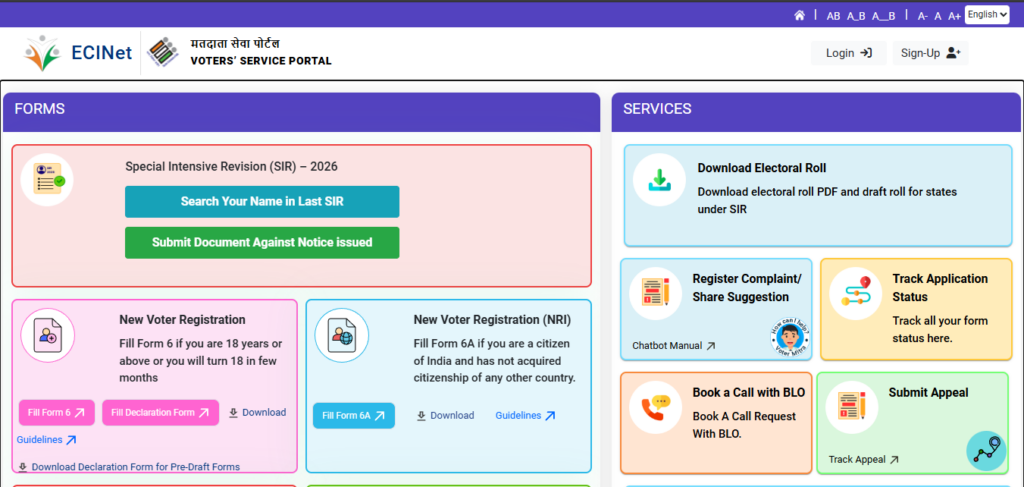Screen dimensions: 1024x487
Task: Open the Voter Mitra chatbot avatar
Action: pos(790,338)
